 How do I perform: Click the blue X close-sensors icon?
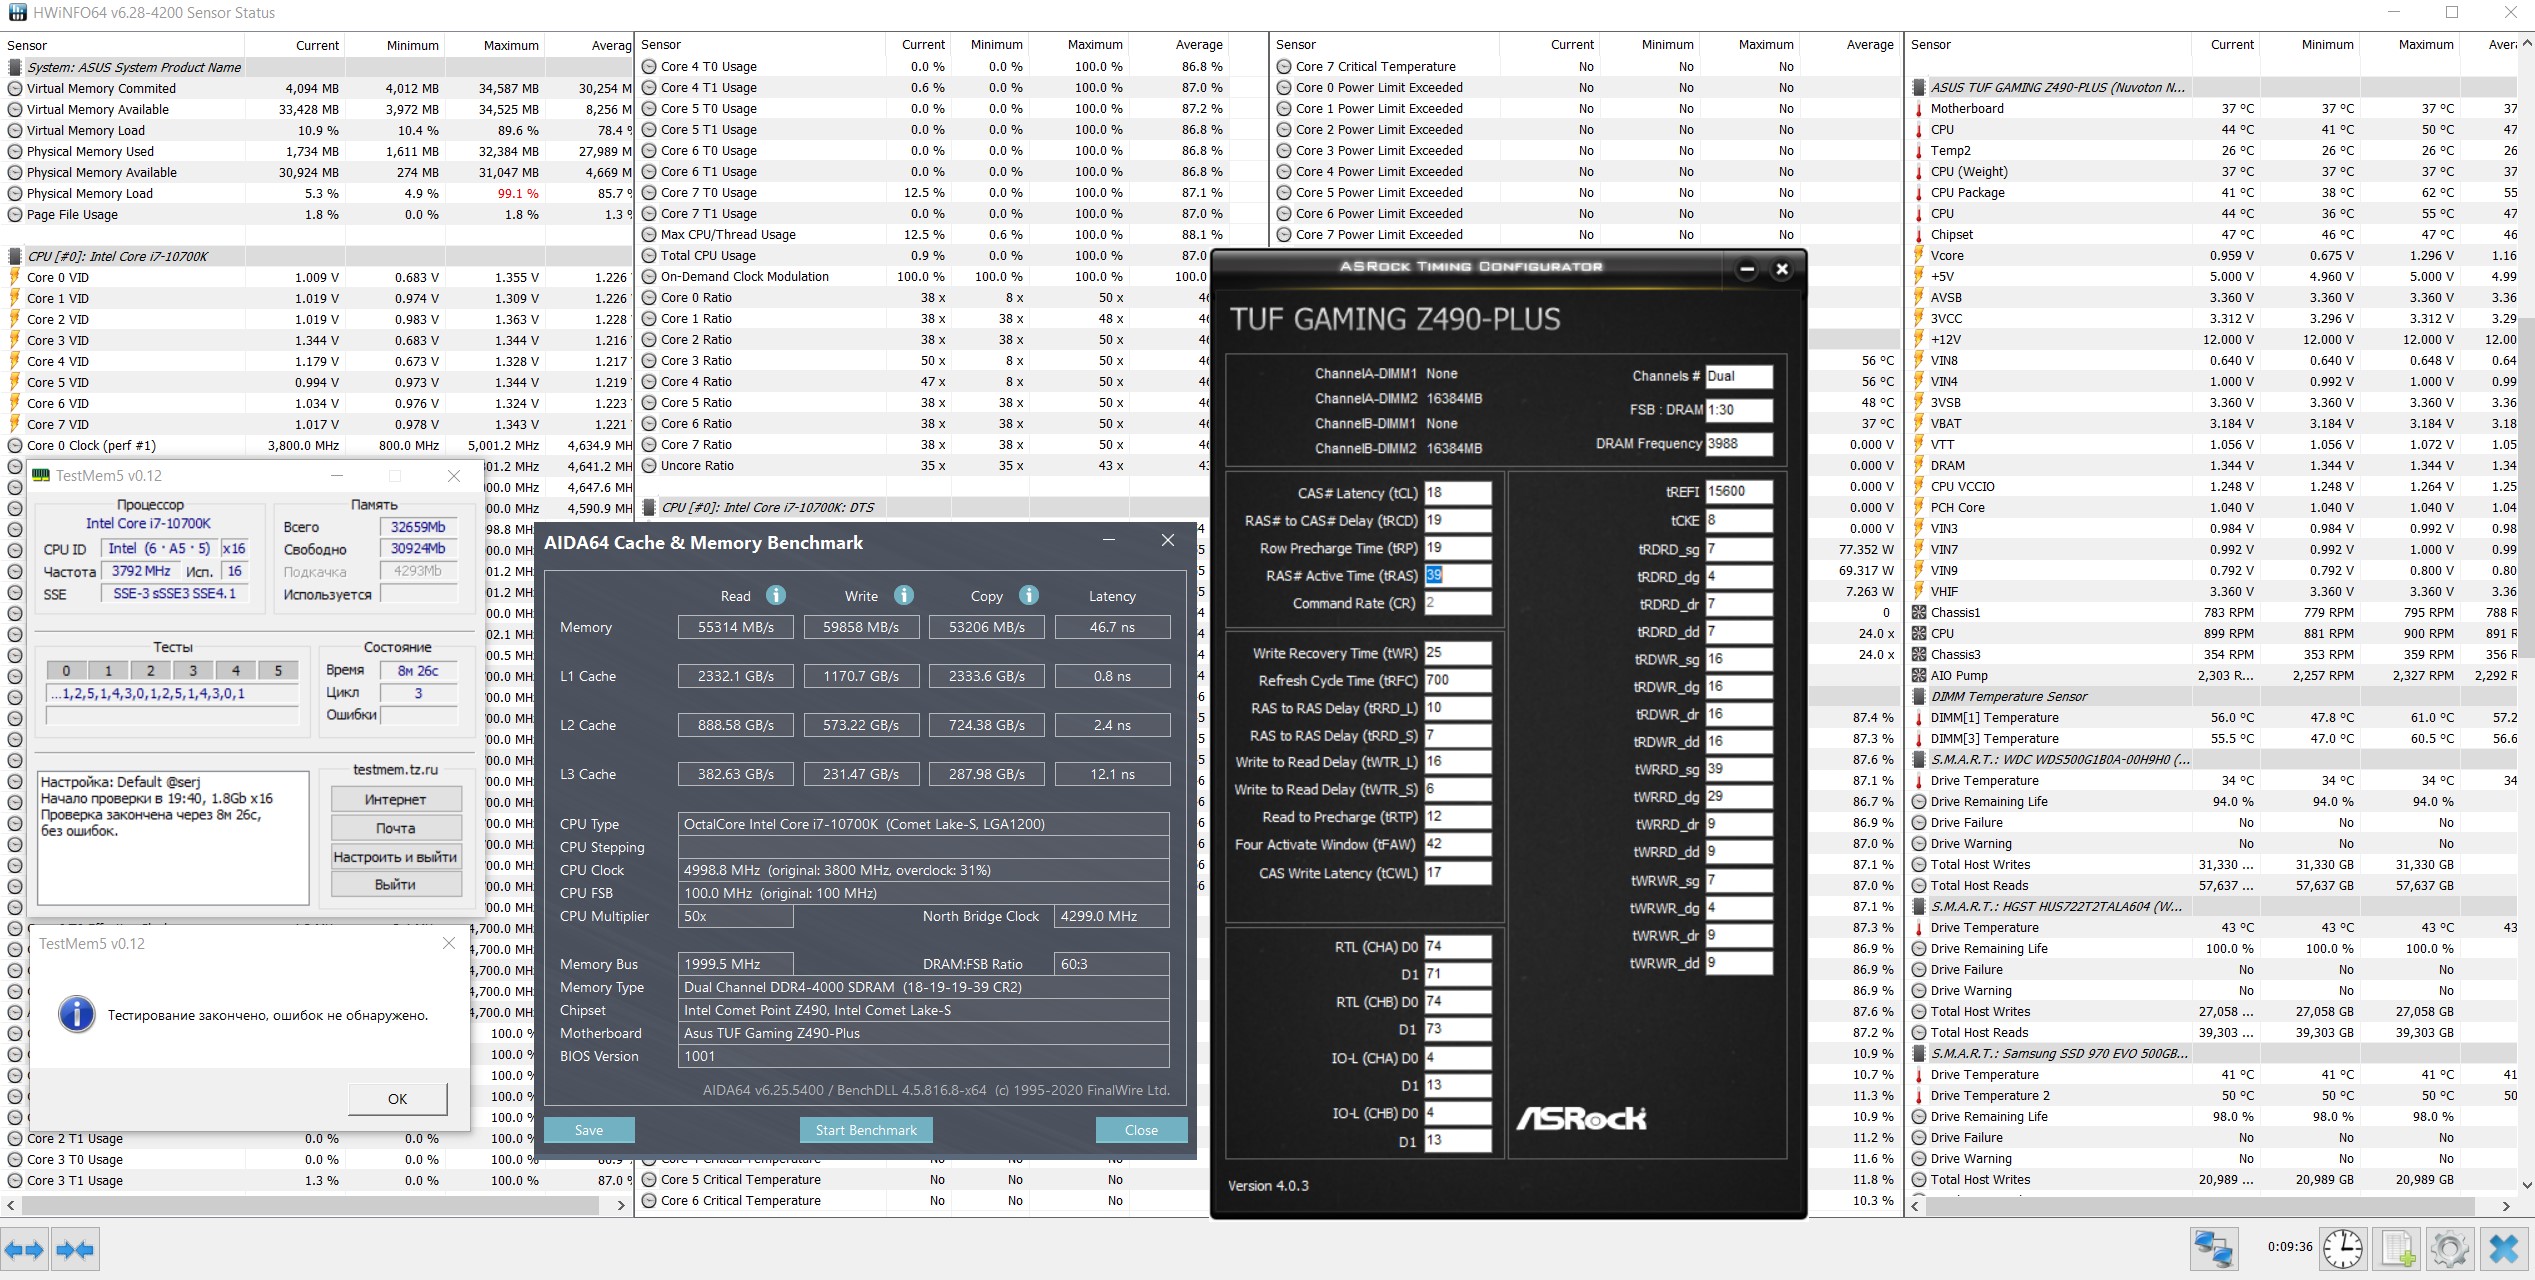2503,1249
